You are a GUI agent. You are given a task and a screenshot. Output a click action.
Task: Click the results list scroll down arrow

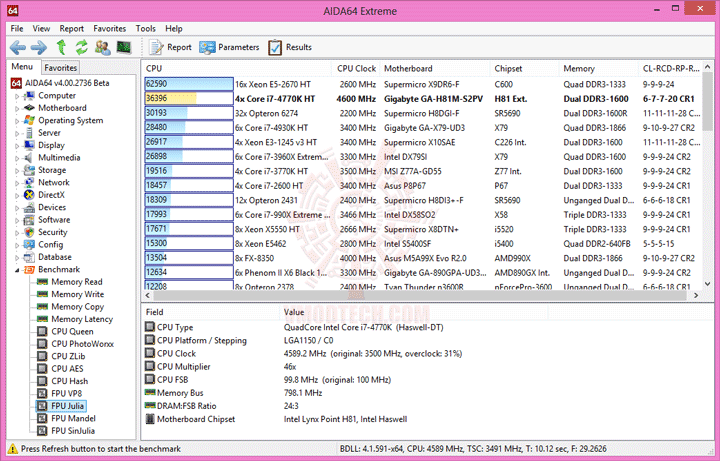(707, 284)
